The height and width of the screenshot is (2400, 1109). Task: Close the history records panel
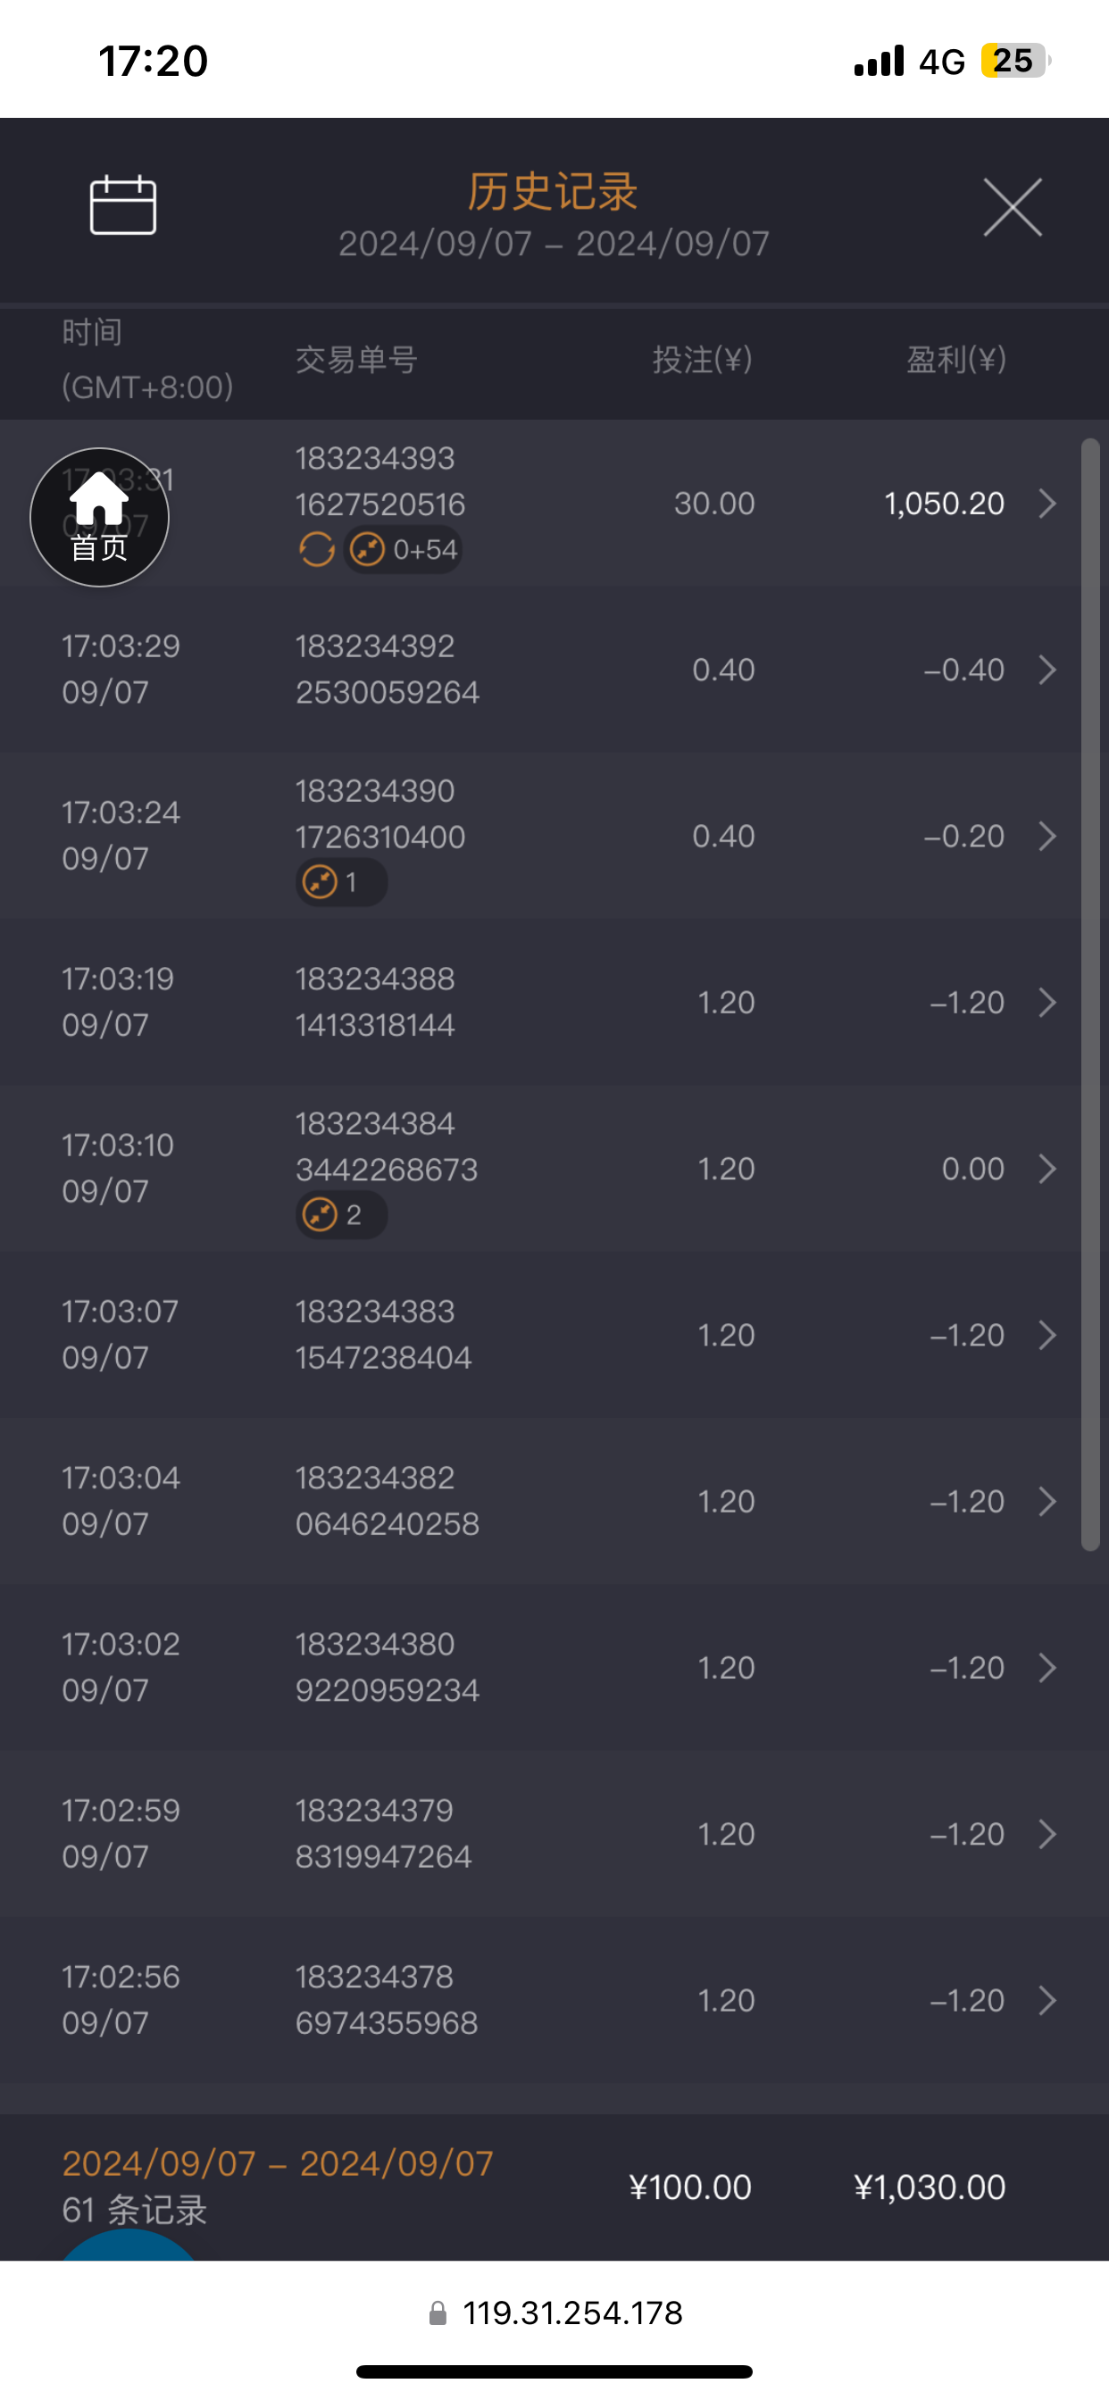click(x=1012, y=208)
